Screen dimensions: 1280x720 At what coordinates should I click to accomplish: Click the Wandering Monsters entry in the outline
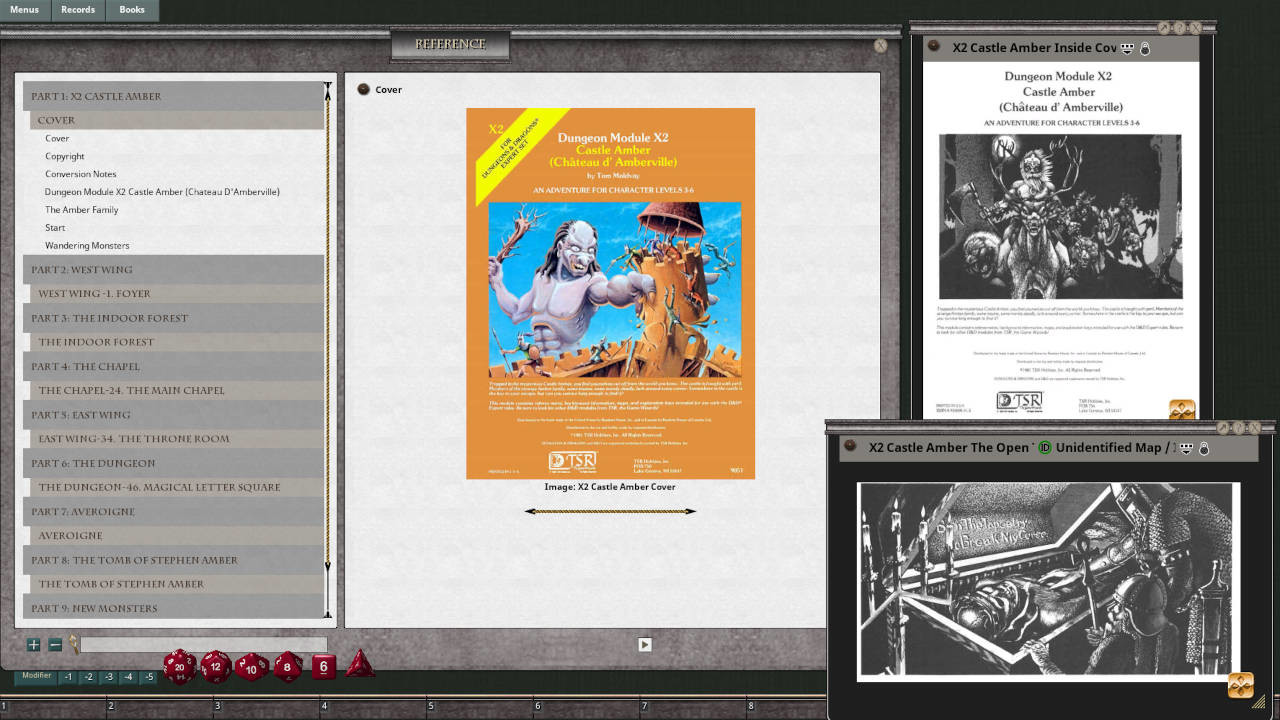click(x=87, y=245)
